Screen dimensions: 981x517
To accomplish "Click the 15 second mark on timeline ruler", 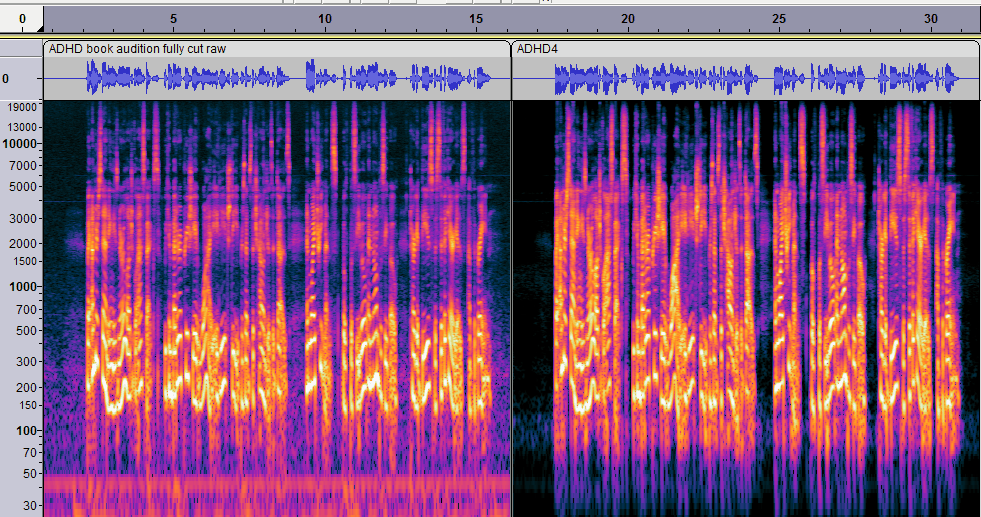I will [x=476, y=19].
